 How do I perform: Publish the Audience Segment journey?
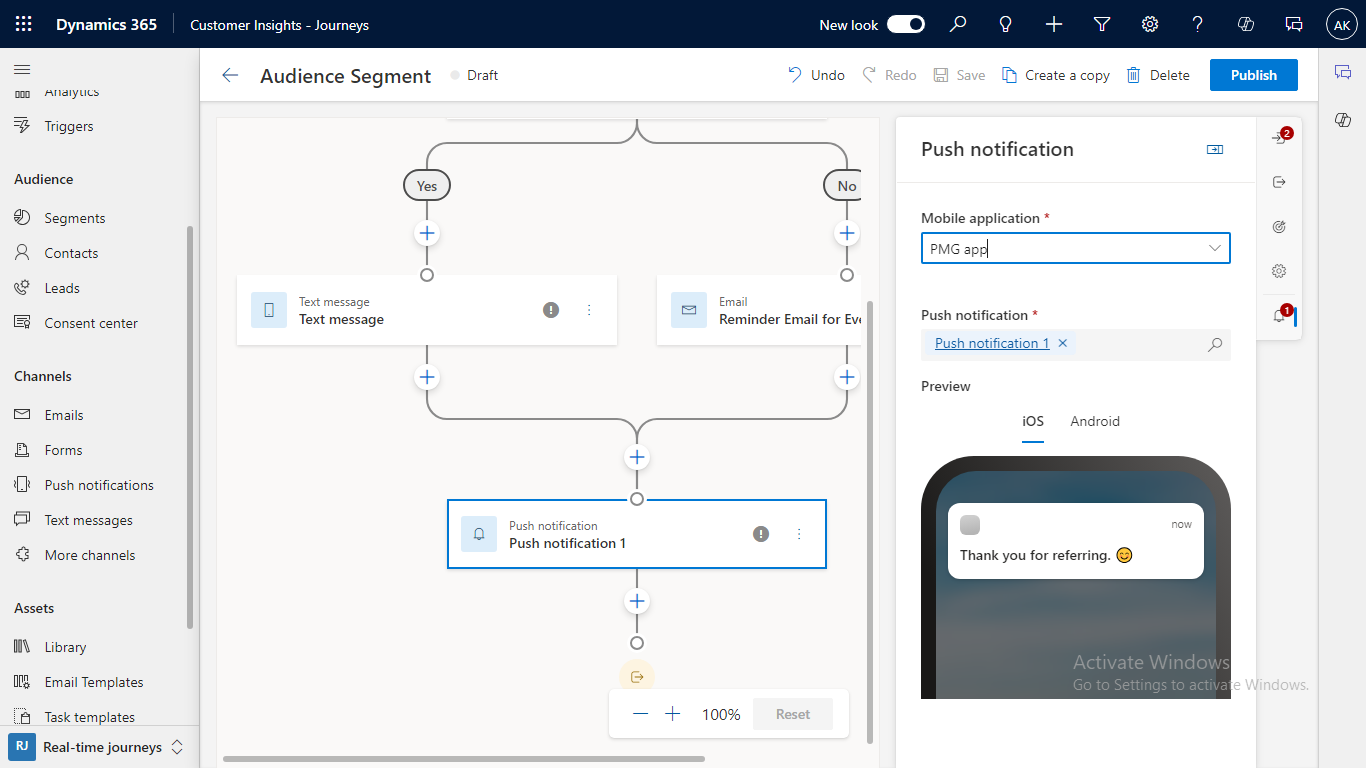pyautogui.click(x=1253, y=74)
